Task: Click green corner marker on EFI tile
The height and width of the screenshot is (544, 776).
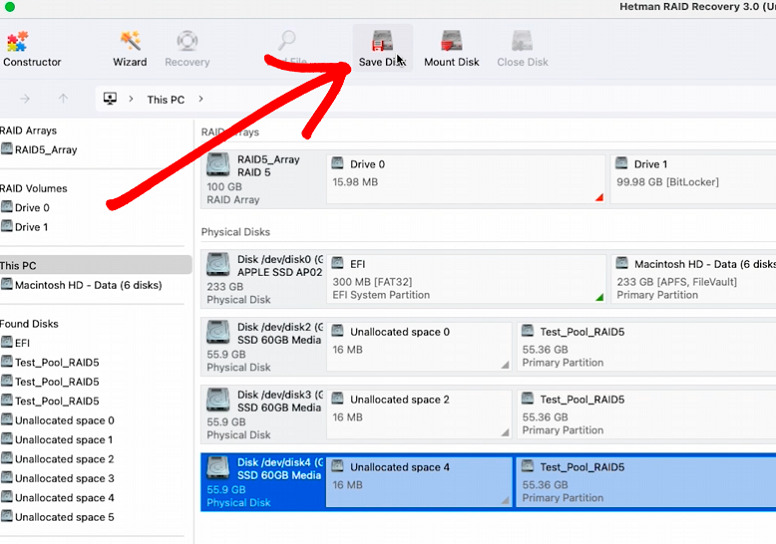Action: pos(600,297)
